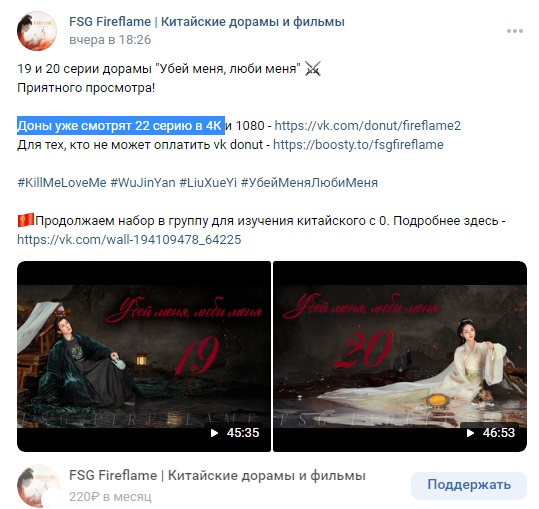This screenshot has height=509, width=539.
Task: Click the FSG Fireflame avatar at top
Action: coord(37,31)
